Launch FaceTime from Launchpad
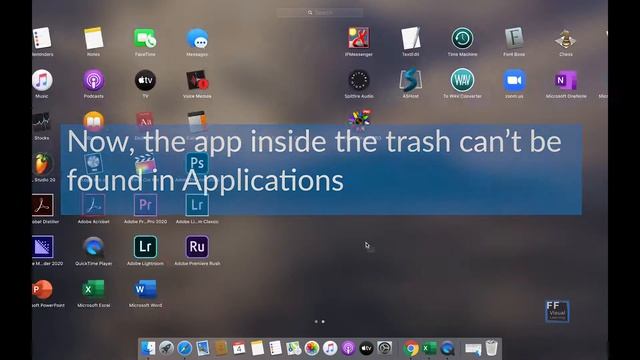 point(145,38)
